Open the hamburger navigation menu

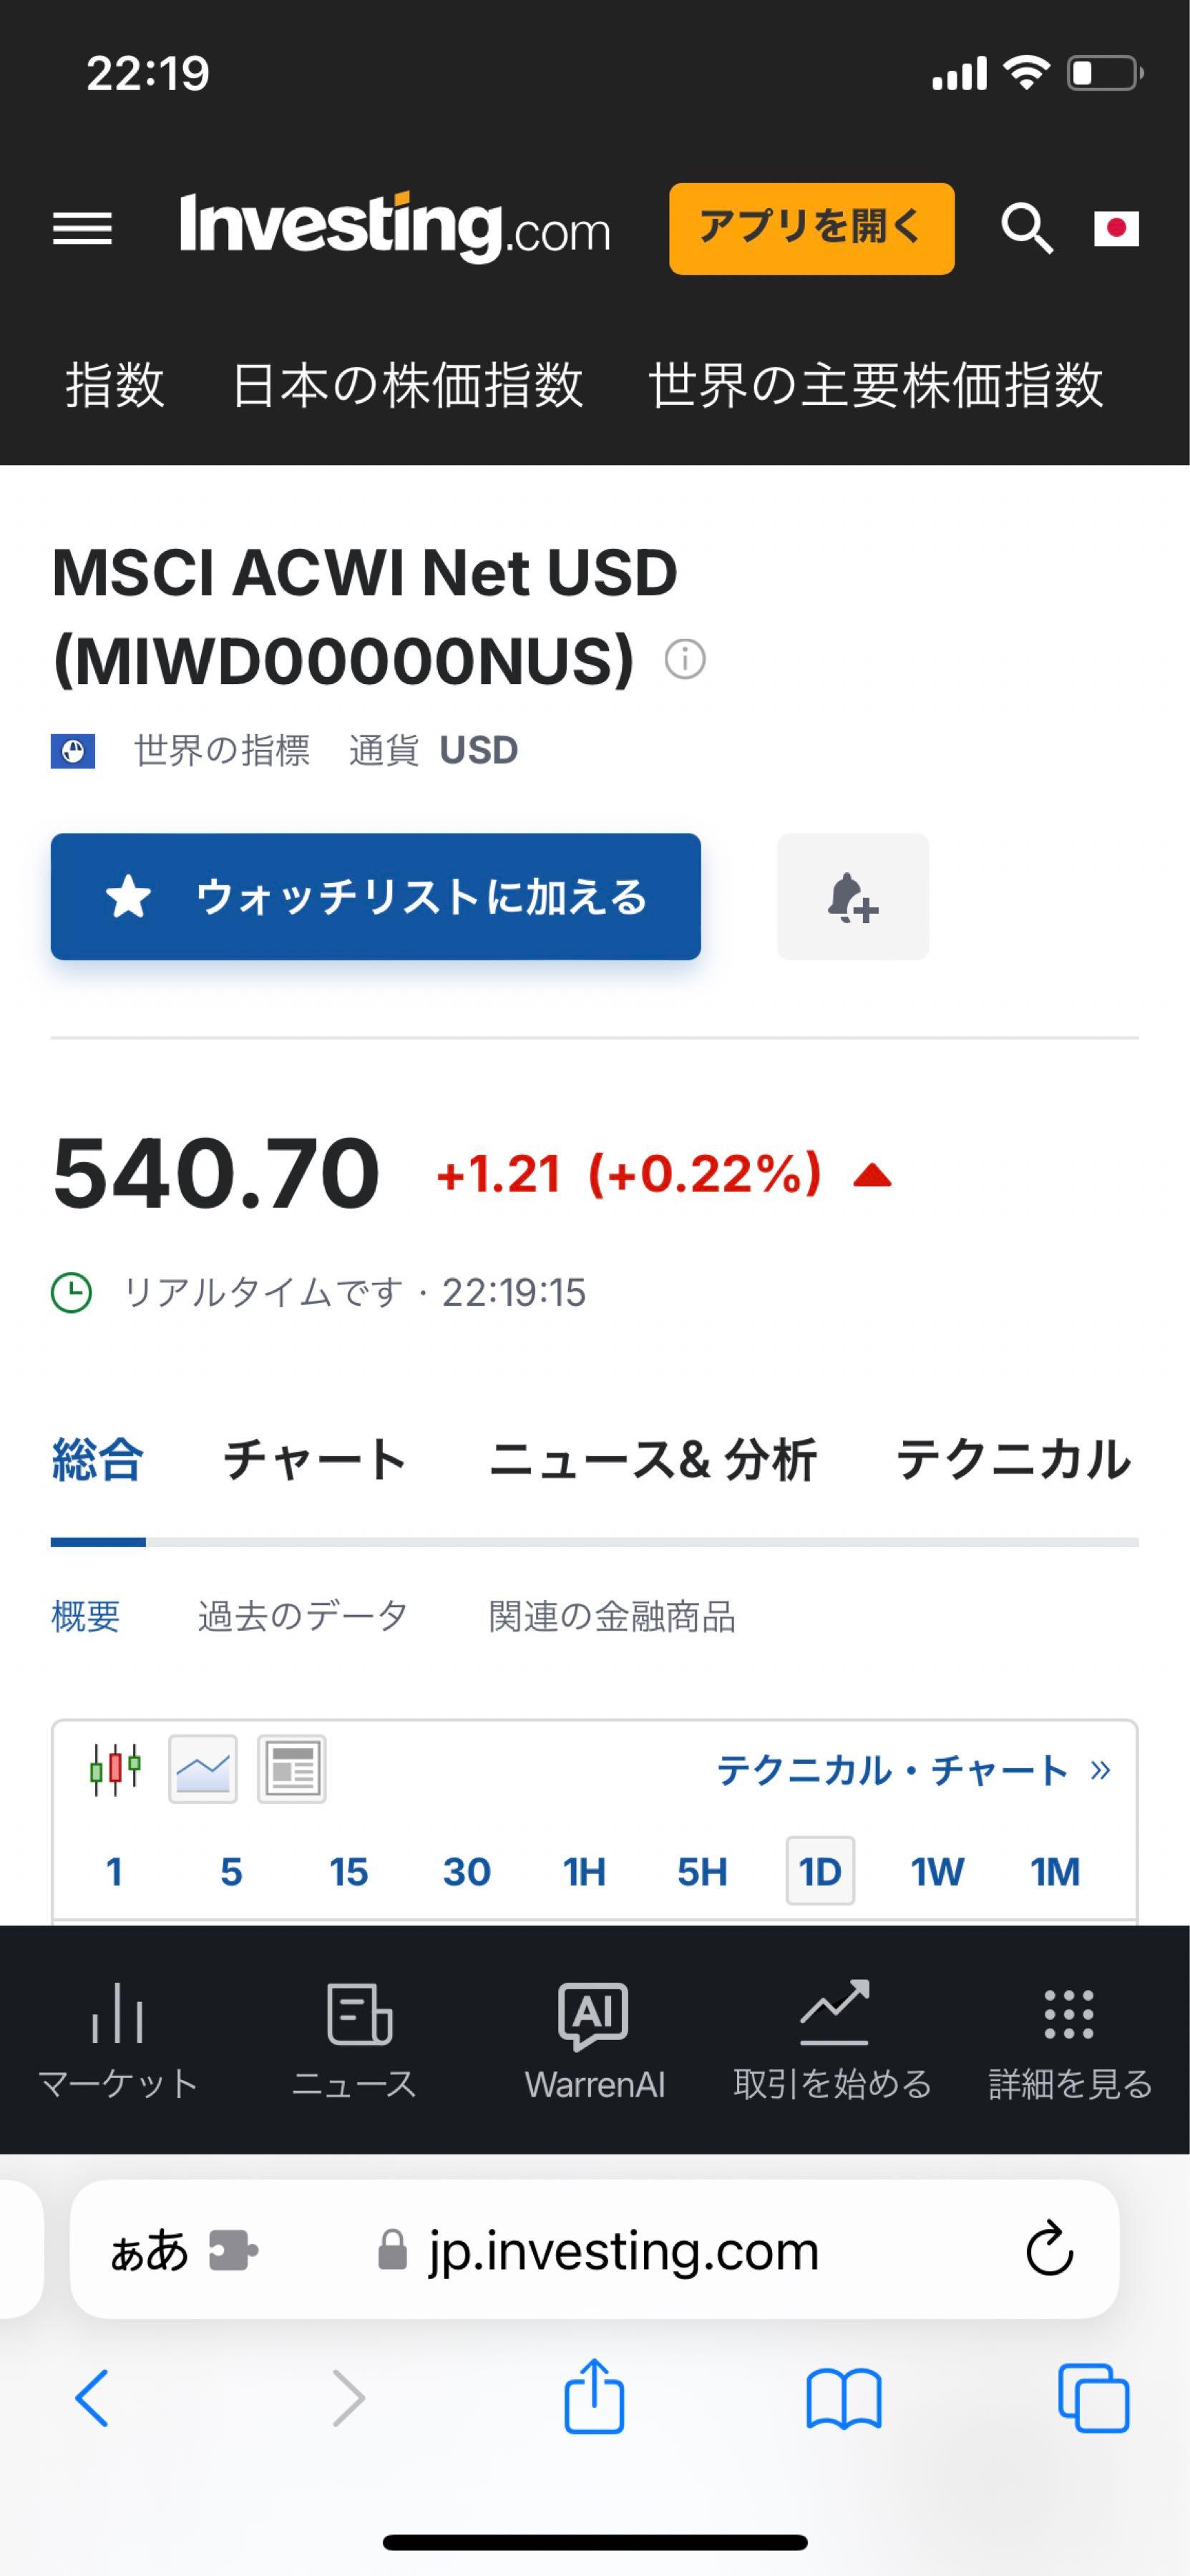click(82, 229)
